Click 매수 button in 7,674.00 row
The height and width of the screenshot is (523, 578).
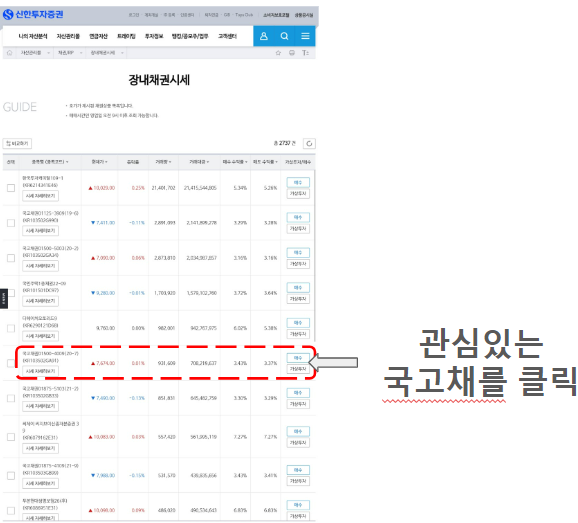[x=298, y=358]
